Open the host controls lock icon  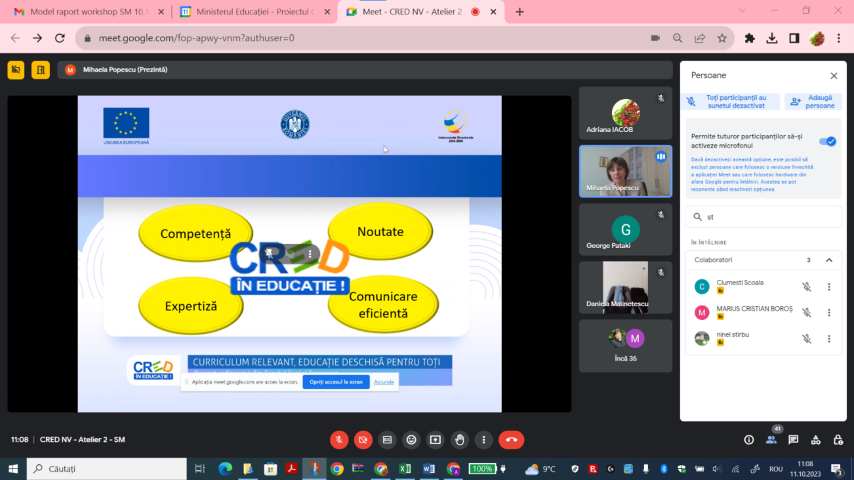click(837, 439)
